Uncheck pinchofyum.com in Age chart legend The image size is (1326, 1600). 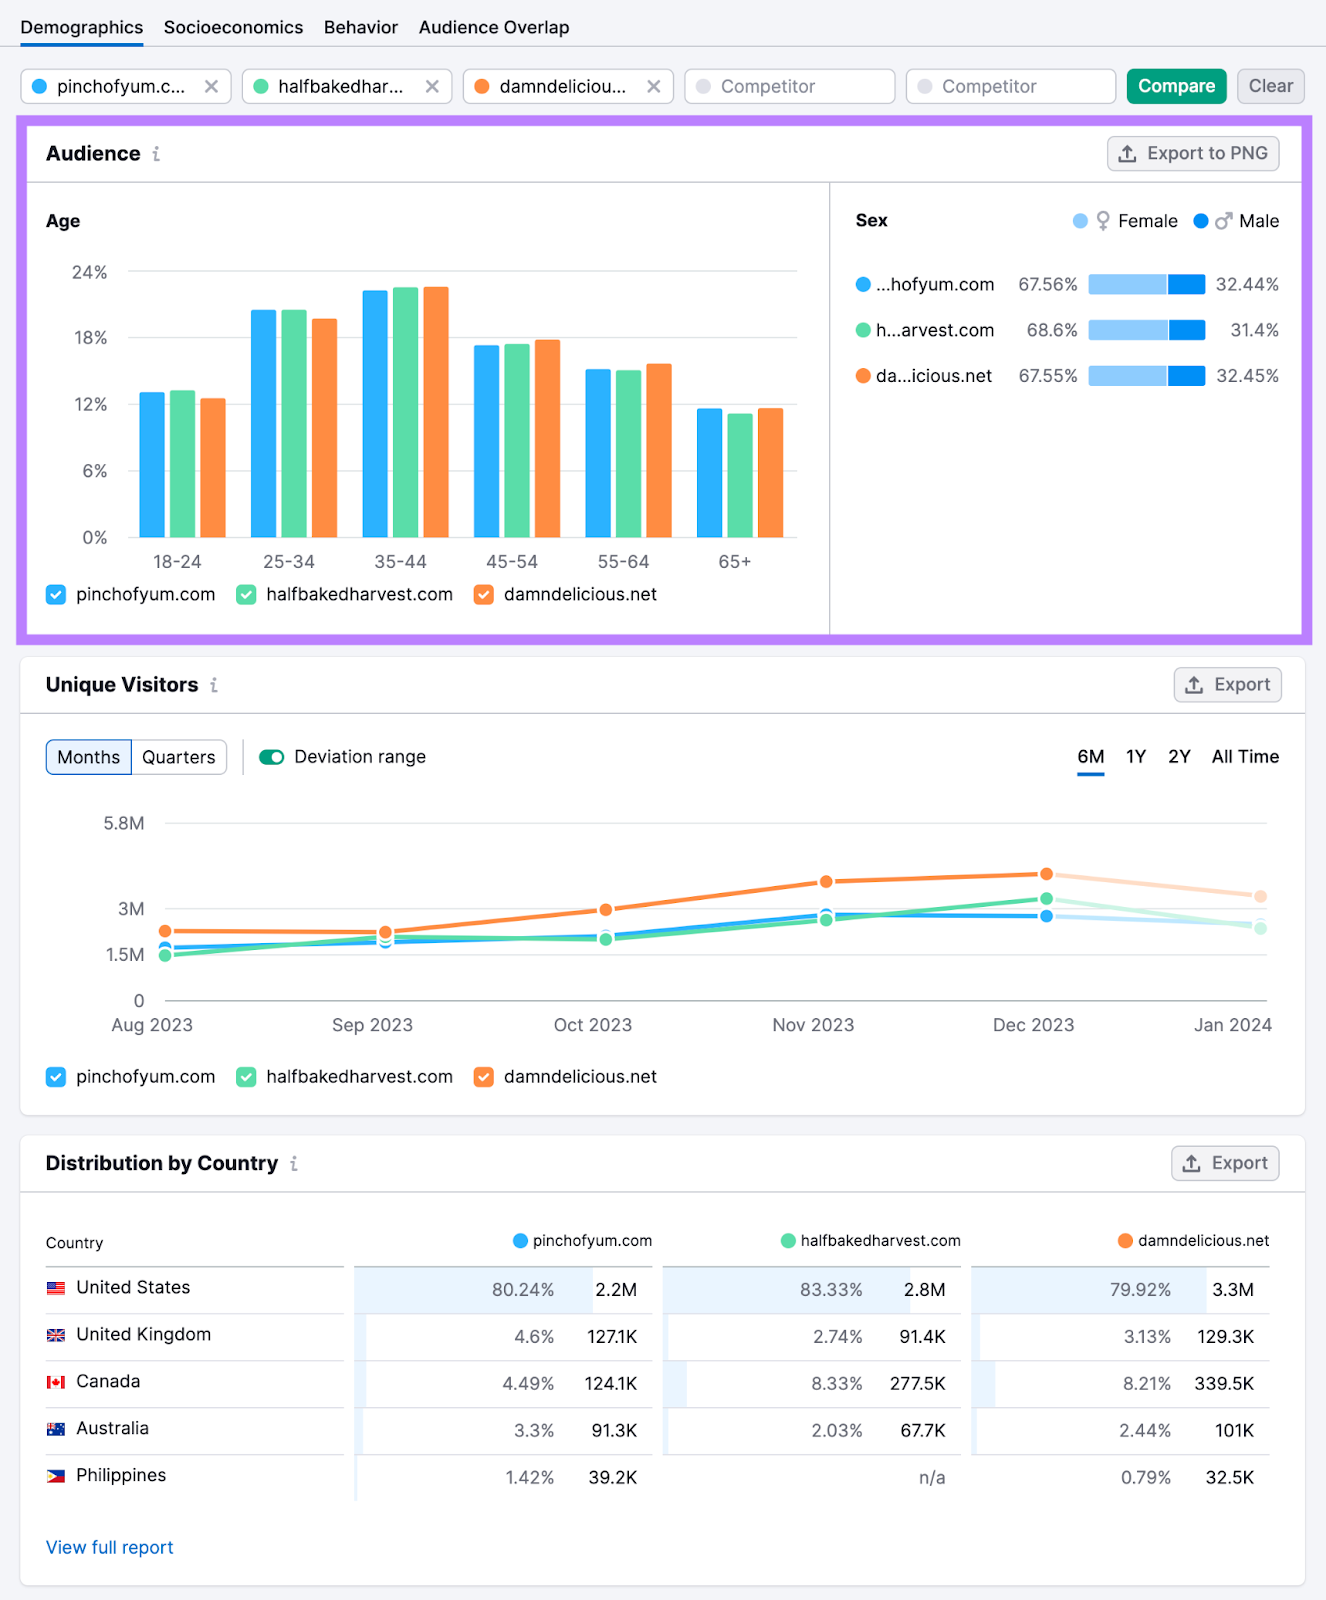(56, 595)
